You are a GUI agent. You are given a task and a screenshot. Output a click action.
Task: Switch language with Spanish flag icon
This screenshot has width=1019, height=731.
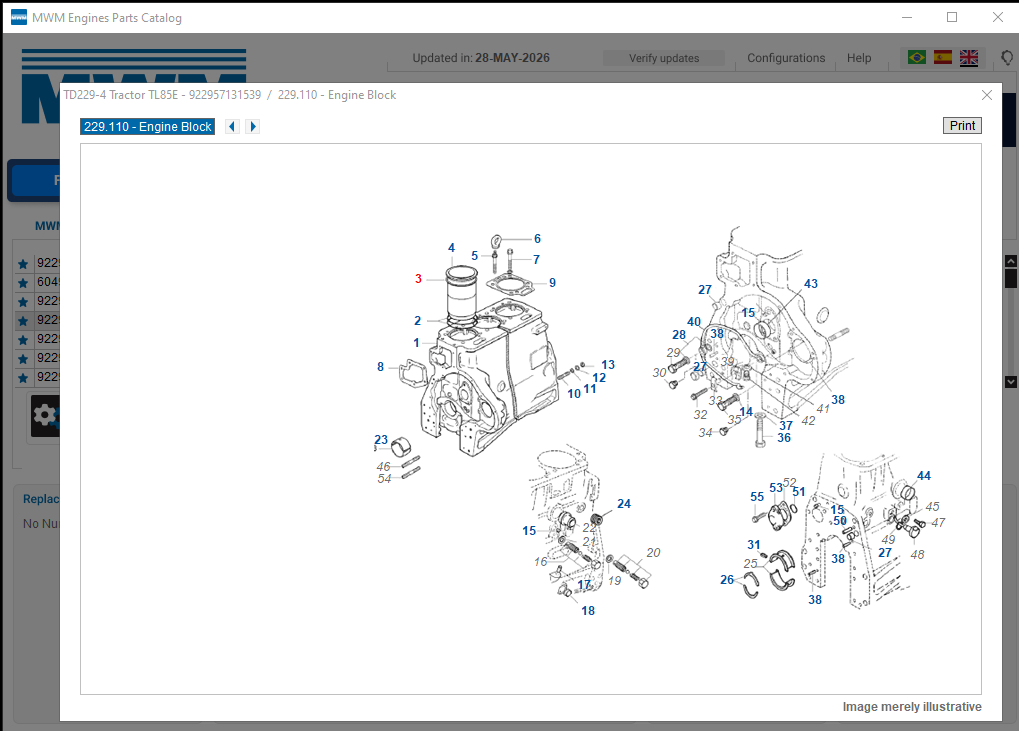click(943, 58)
